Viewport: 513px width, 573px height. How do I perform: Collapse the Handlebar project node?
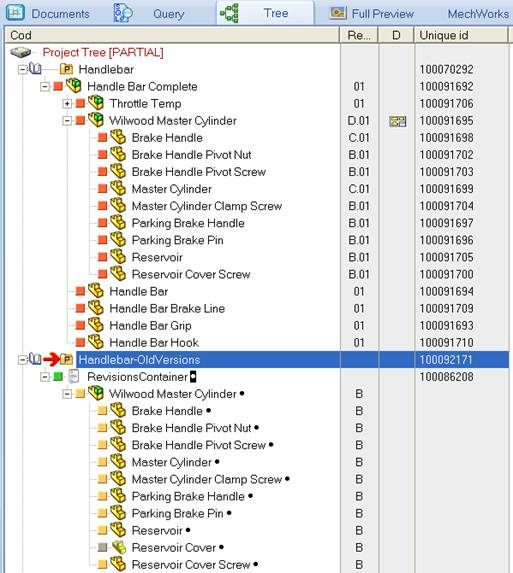tap(23, 69)
